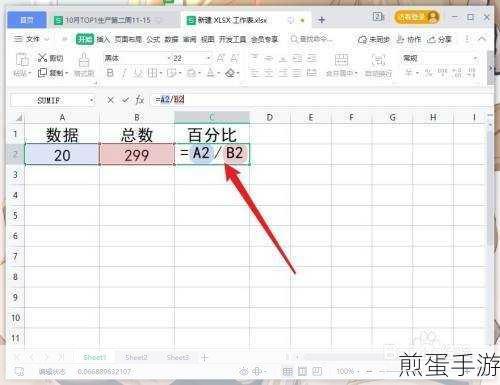500x385 pixels.
Task: Click the search commands field
Action: point(312,39)
